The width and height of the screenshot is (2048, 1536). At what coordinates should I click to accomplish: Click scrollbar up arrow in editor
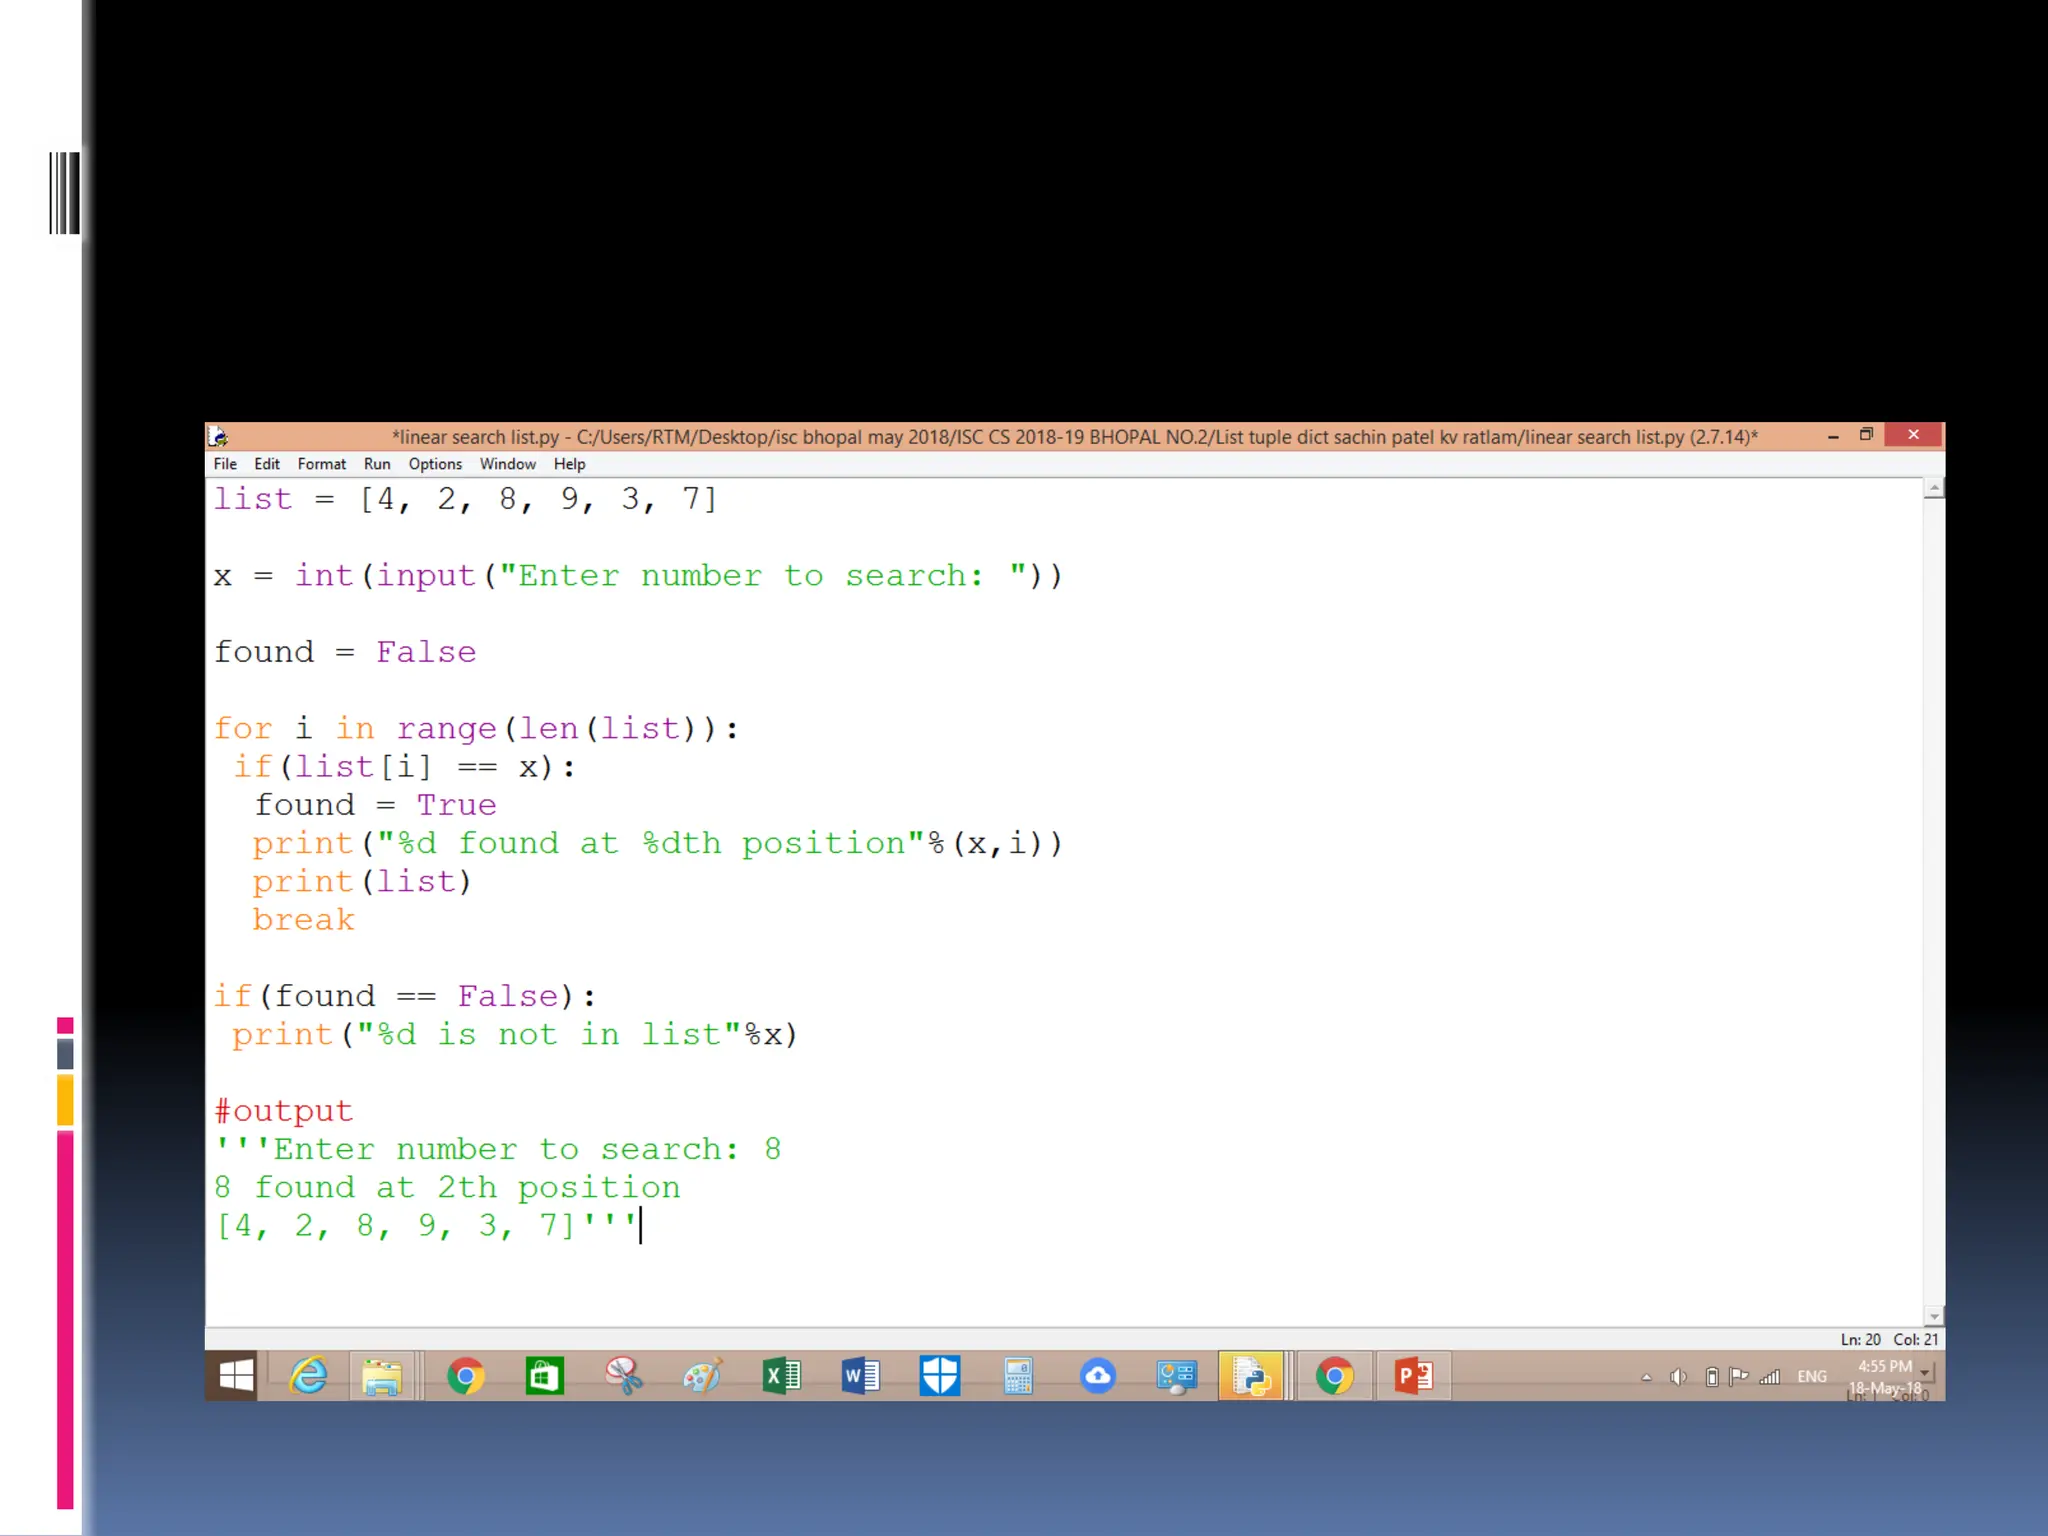tap(1934, 489)
